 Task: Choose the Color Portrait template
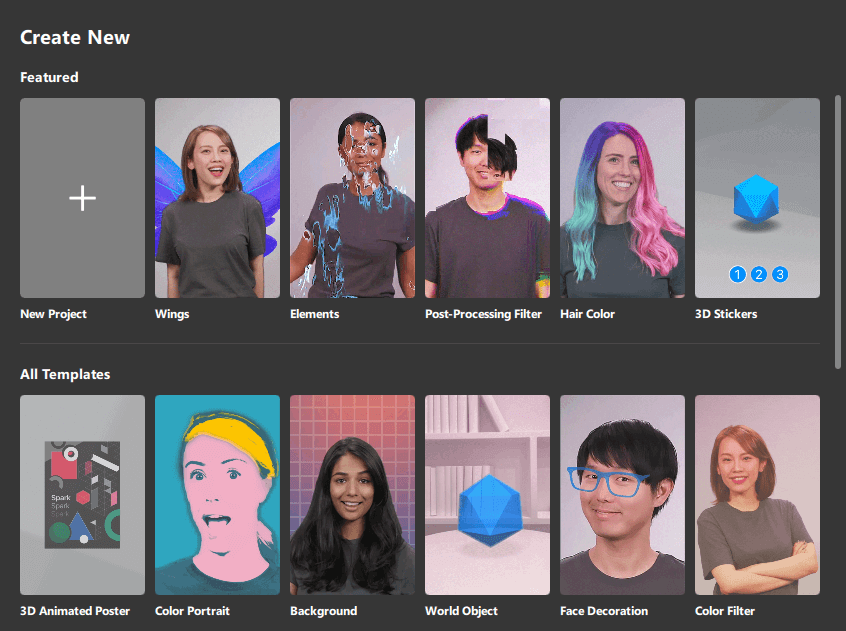click(217, 495)
